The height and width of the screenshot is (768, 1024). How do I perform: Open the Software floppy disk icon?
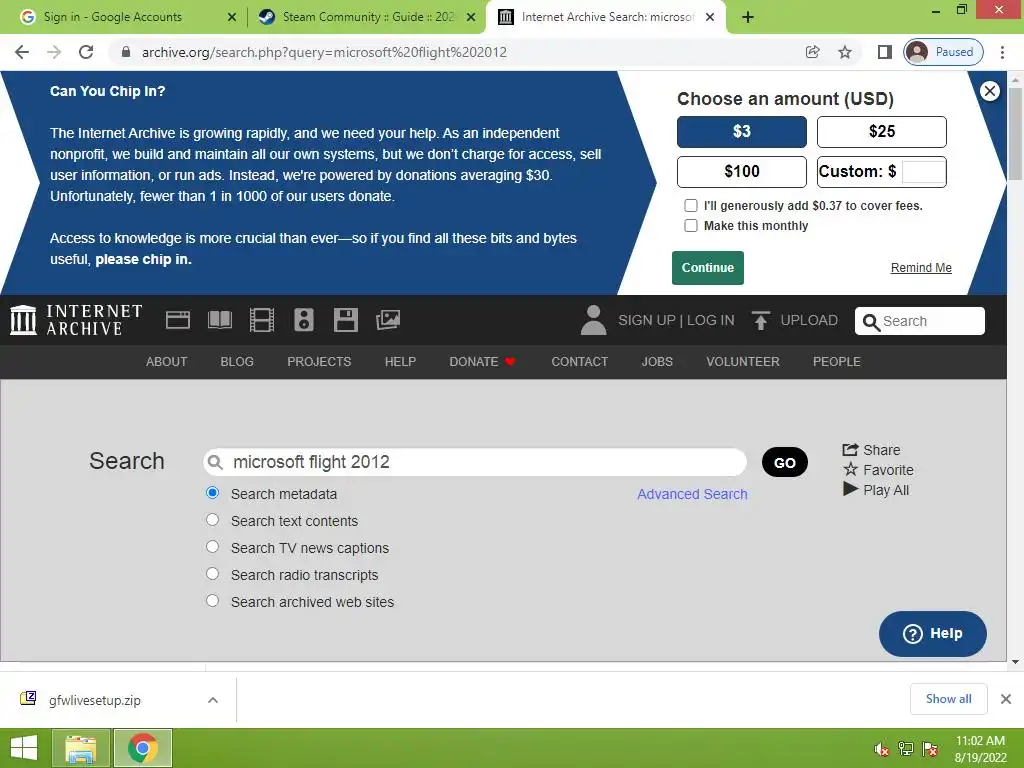(x=345, y=320)
